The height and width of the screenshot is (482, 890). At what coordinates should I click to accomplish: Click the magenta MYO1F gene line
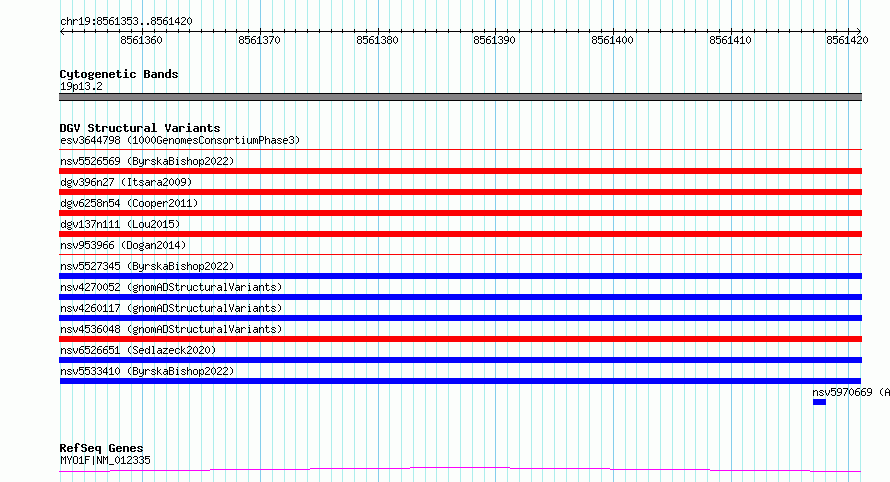tap(460, 469)
